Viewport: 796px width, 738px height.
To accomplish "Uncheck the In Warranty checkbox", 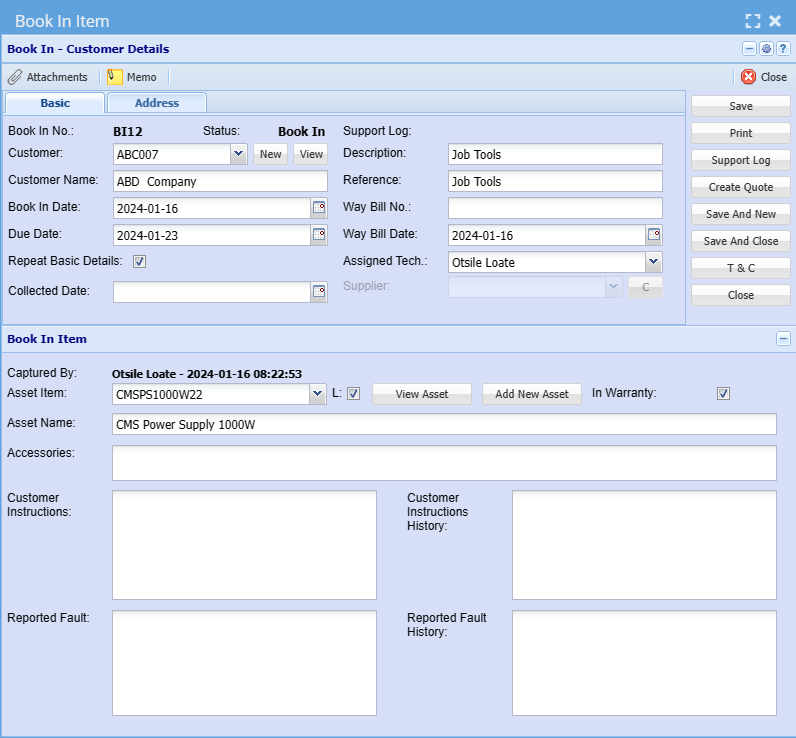I will point(723,394).
